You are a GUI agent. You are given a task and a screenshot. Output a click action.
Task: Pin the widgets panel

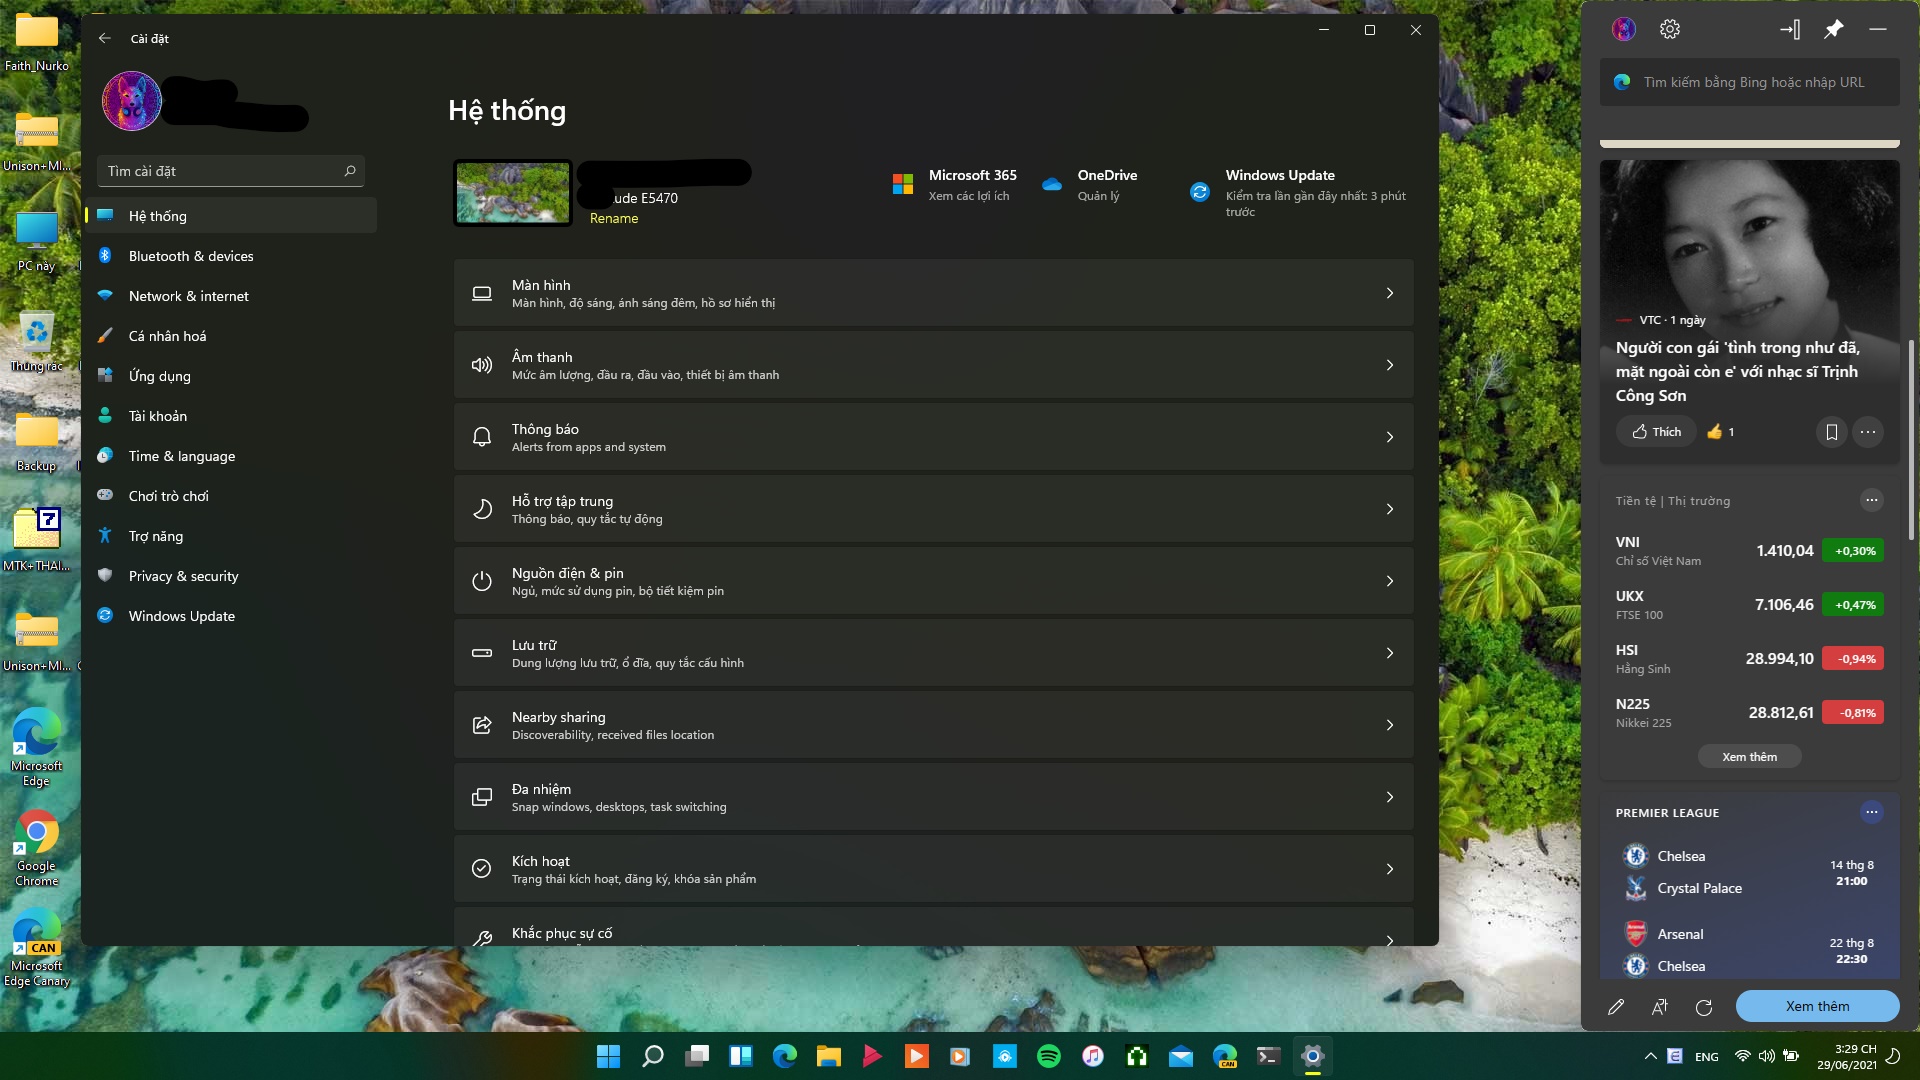[x=1833, y=30]
